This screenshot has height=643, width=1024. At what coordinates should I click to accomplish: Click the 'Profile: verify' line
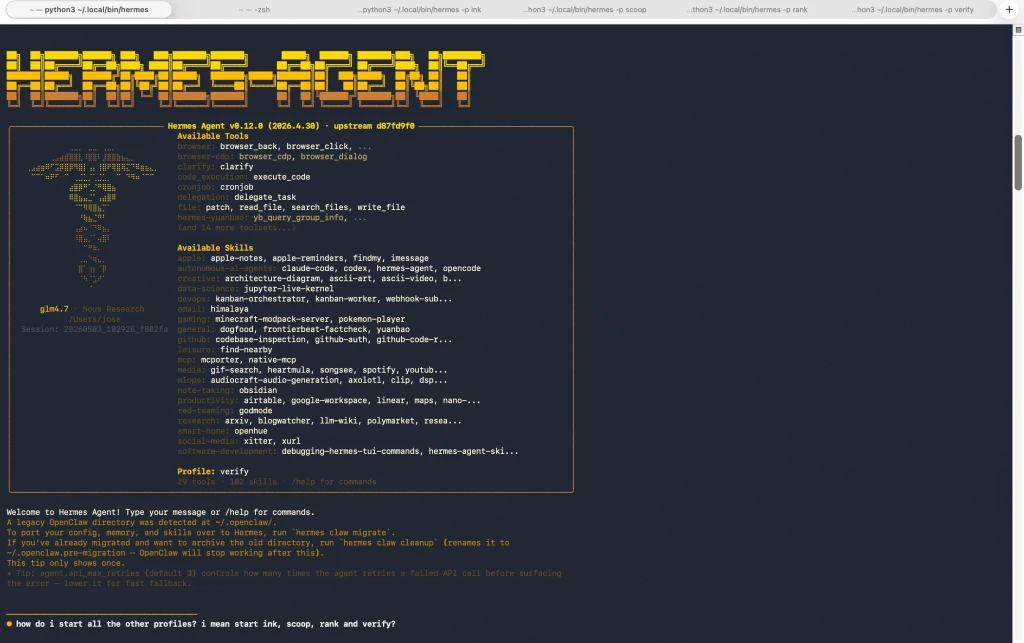(x=213, y=471)
